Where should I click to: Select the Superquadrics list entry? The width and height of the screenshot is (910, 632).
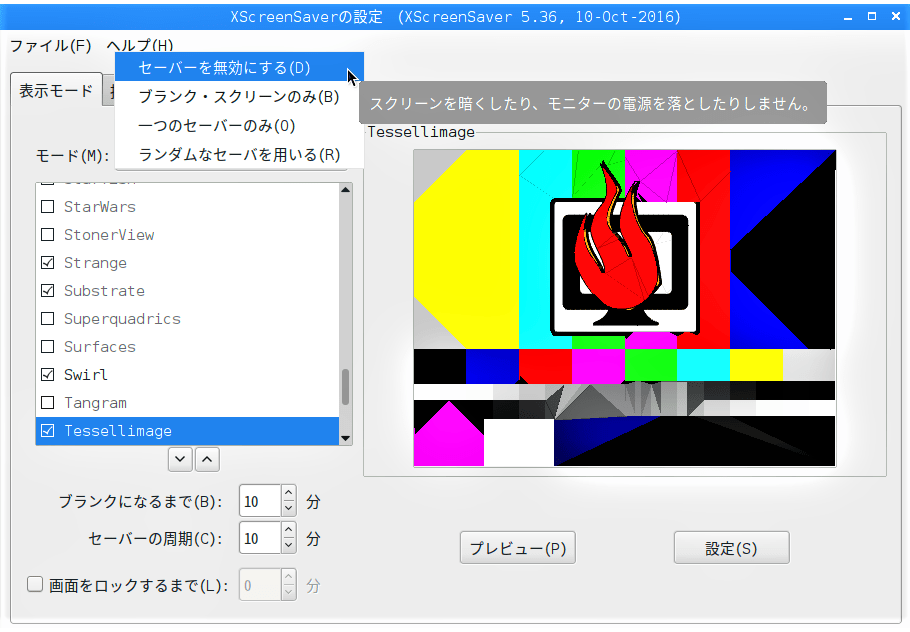[187, 319]
